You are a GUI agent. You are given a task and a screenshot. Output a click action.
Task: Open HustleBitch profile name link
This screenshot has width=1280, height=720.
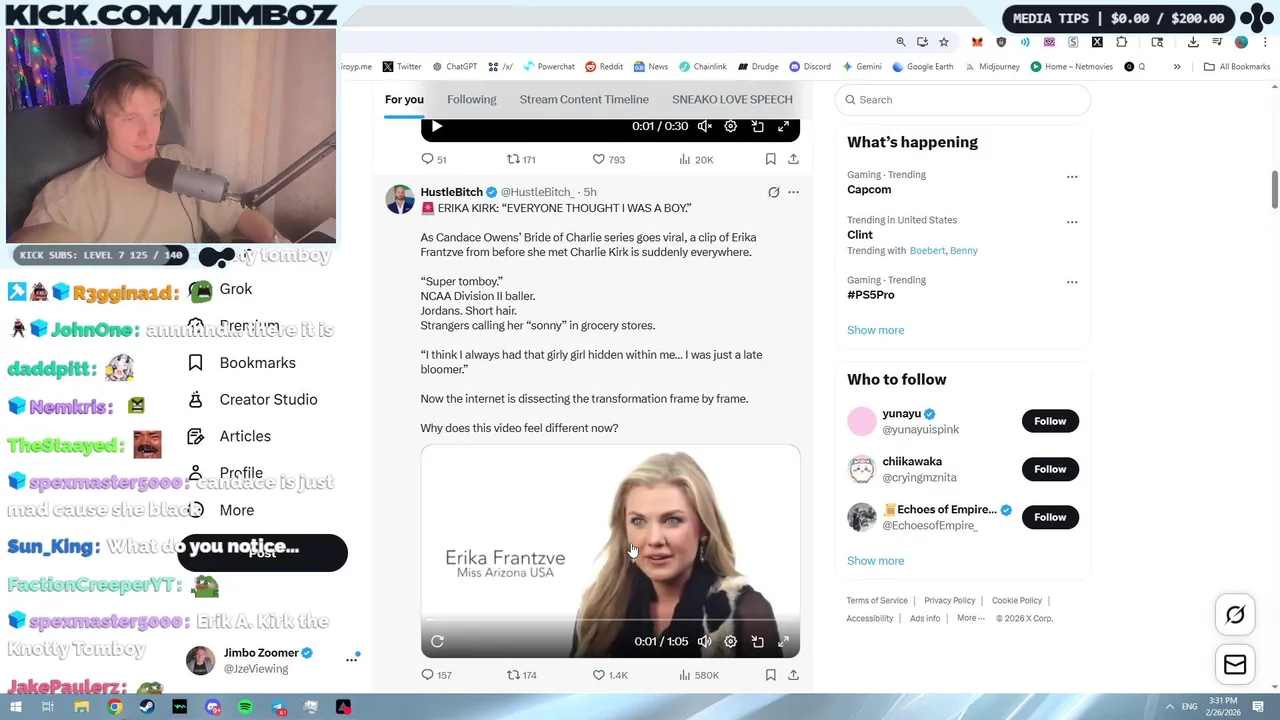pyautogui.click(x=451, y=192)
